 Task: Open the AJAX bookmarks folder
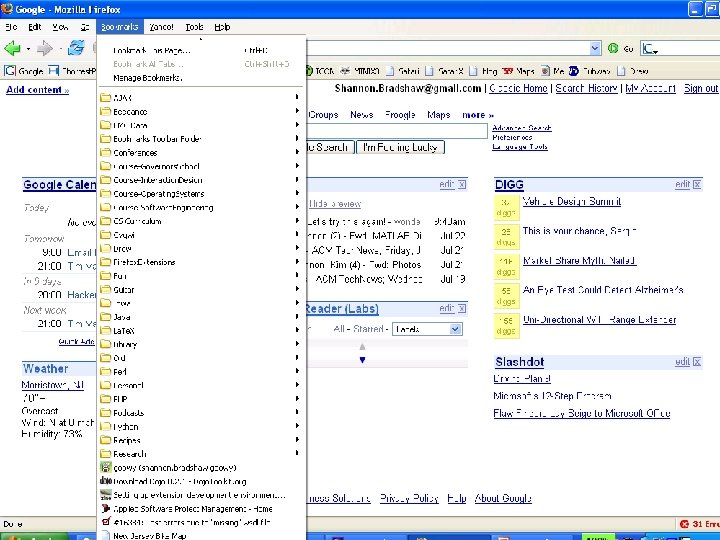click(200, 97)
